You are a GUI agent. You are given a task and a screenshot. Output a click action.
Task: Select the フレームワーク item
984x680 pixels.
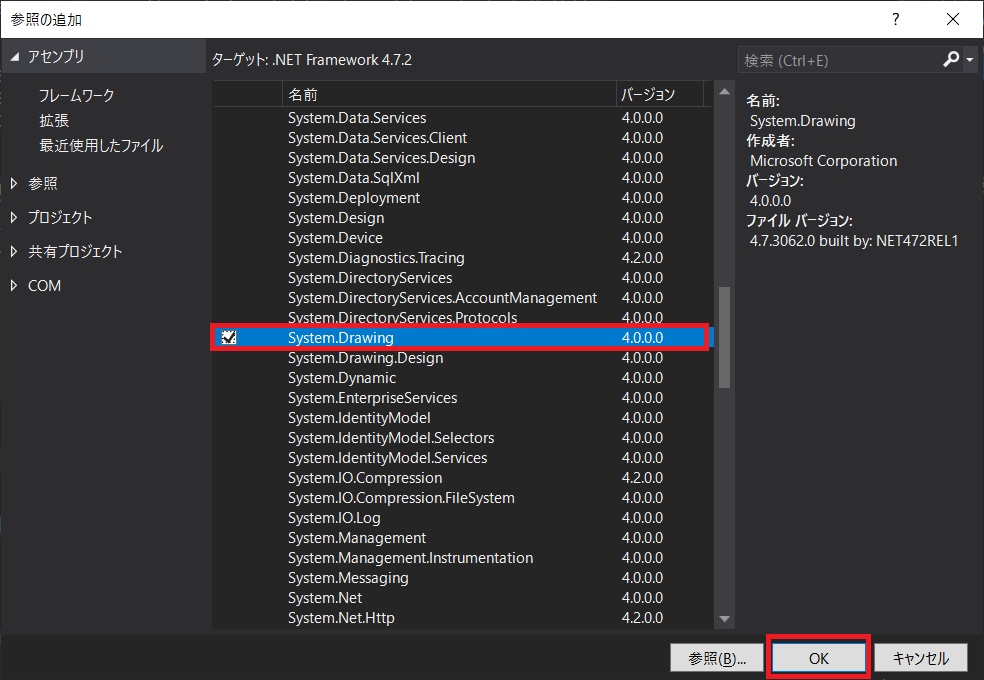pyautogui.click(x=77, y=95)
